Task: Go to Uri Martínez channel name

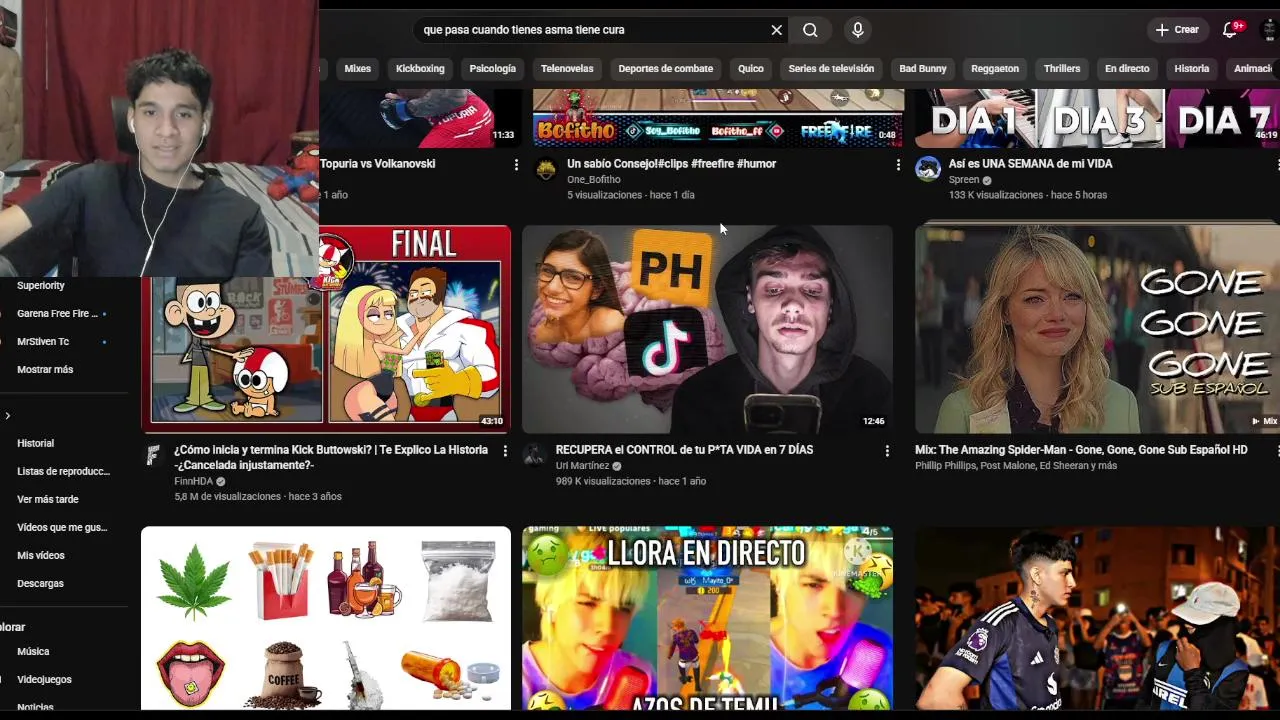Action: coord(582,466)
